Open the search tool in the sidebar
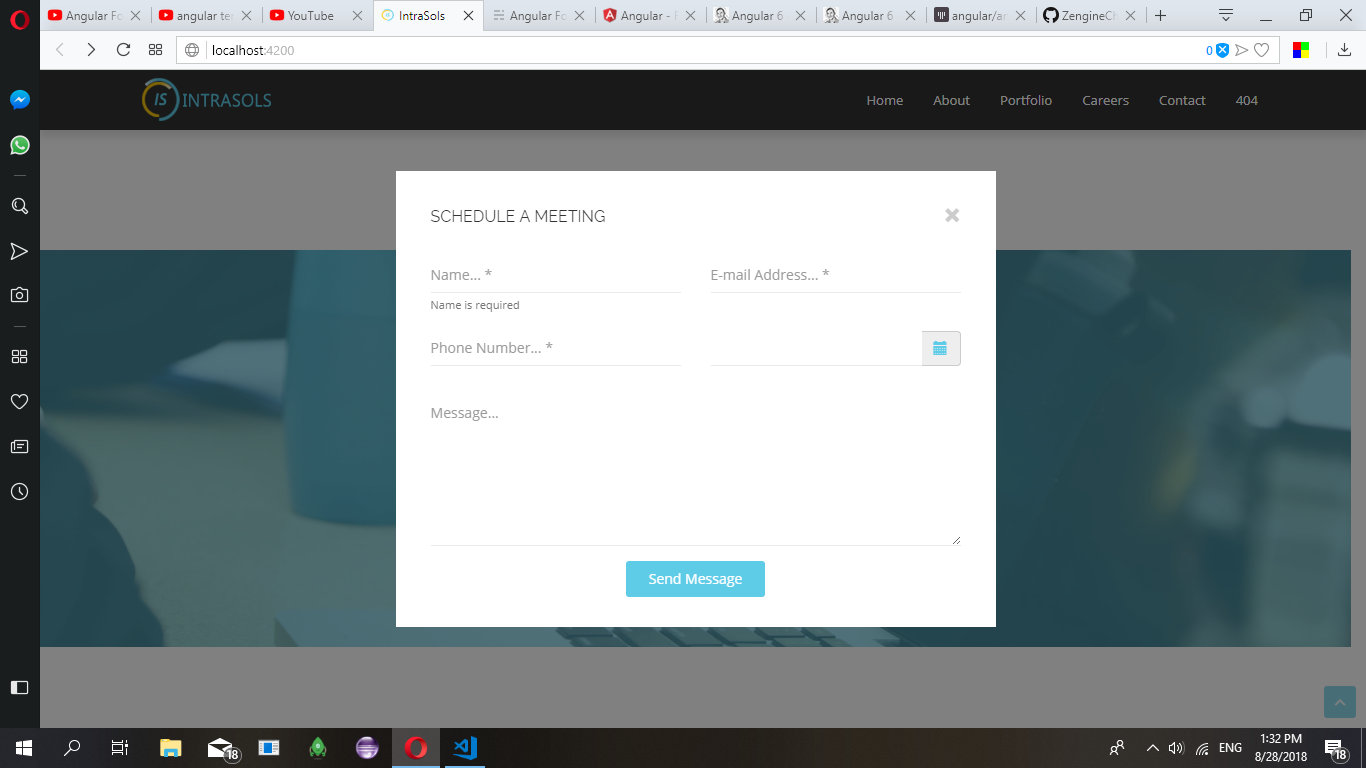This screenshot has height=768, width=1366. tap(18, 206)
